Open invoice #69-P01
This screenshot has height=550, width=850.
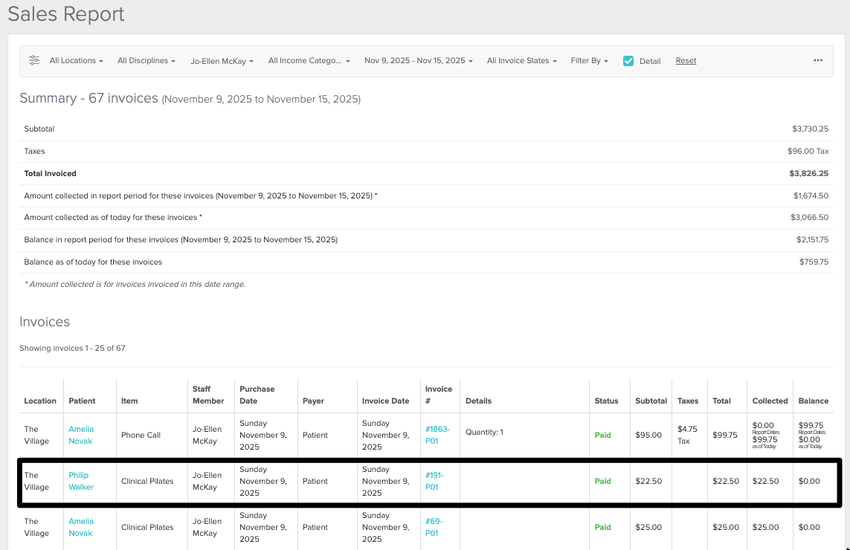pyautogui.click(x=433, y=527)
